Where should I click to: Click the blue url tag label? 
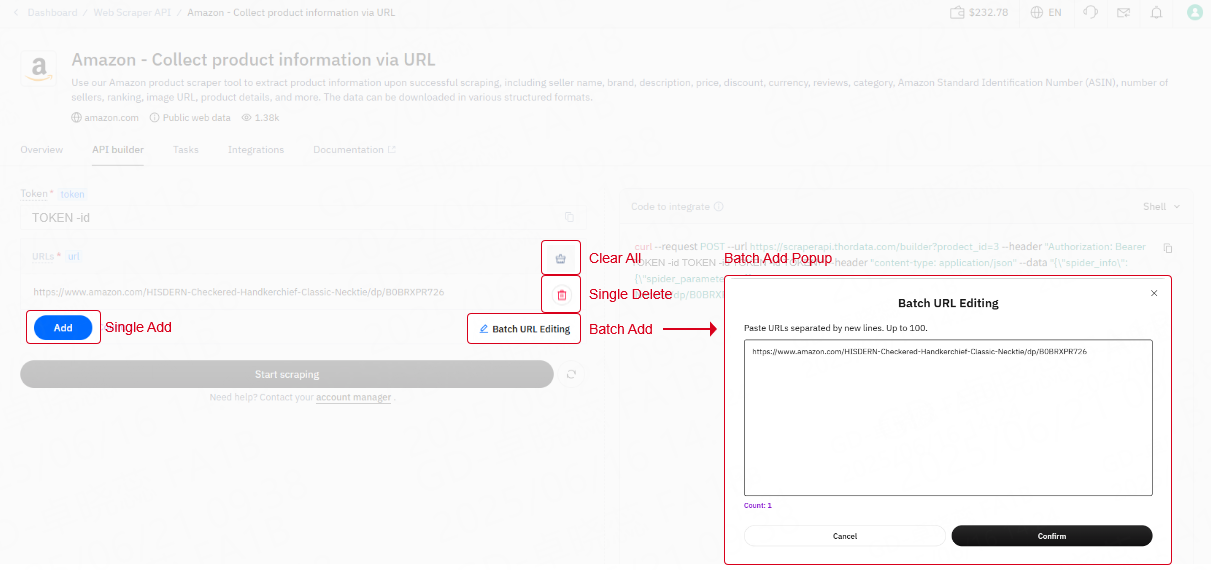73,257
